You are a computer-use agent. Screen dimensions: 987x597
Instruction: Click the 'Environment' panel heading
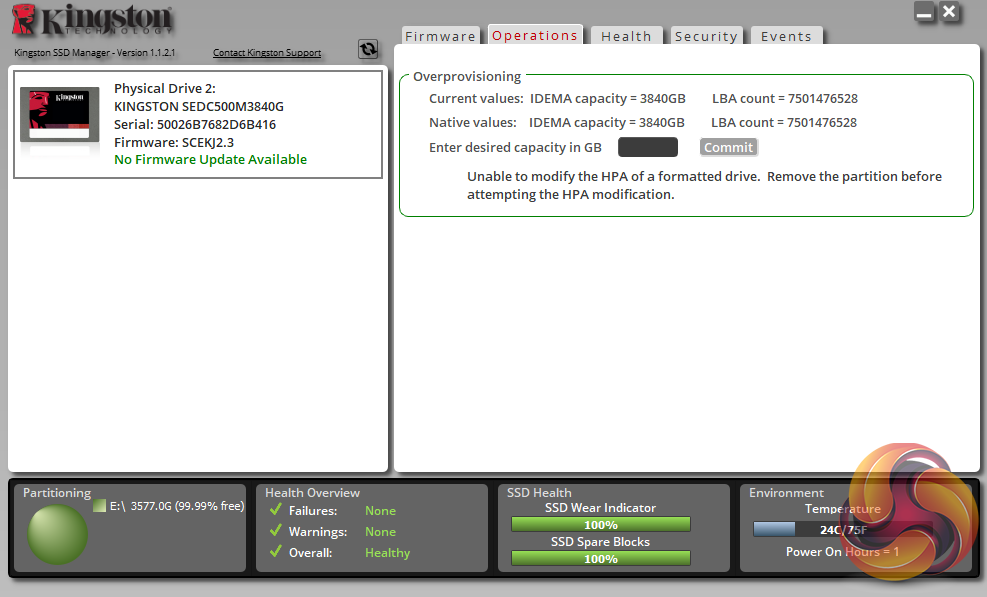(786, 493)
